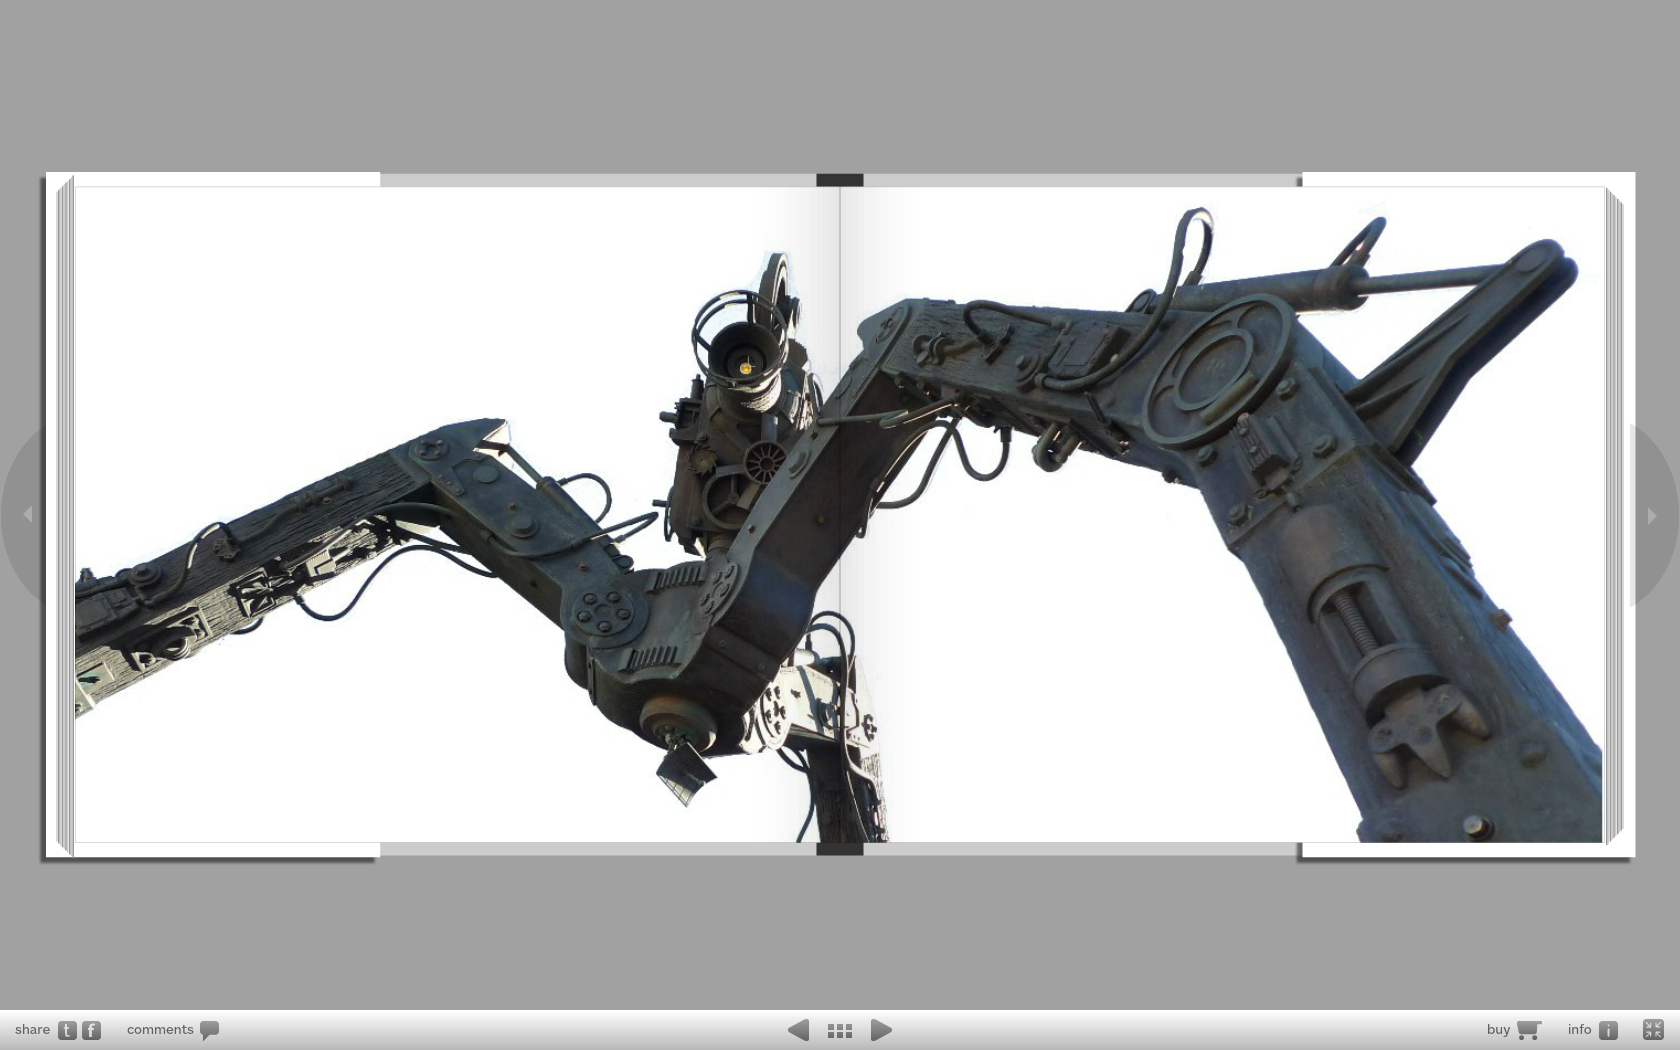1680x1050 pixels.
Task: Click the 'comments' text label
Action: pyautogui.click(x=160, y=1030)
